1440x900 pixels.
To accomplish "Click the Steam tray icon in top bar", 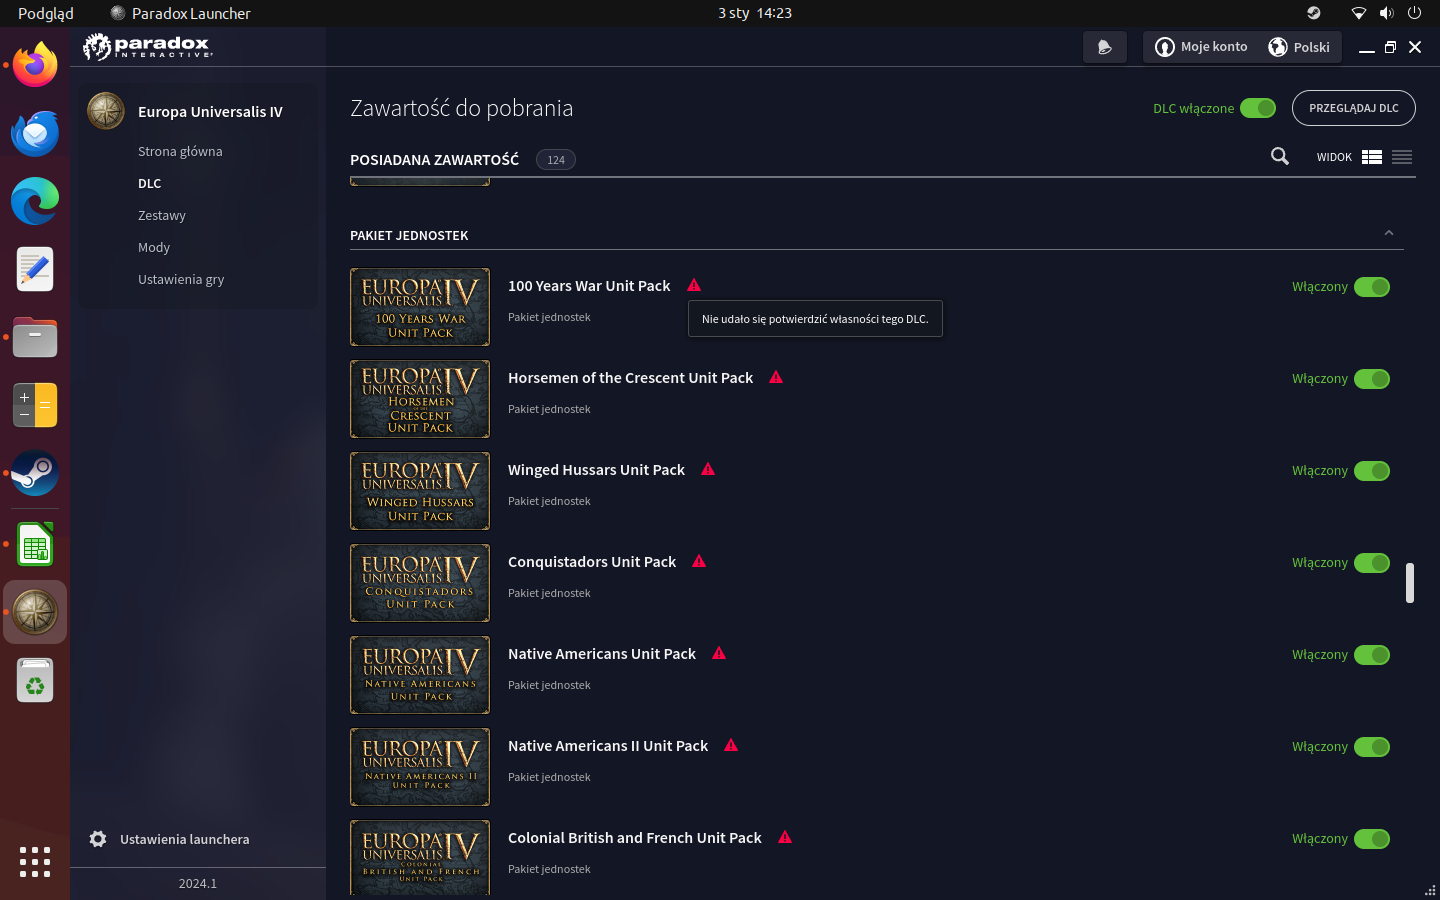I will [1314, 13].
